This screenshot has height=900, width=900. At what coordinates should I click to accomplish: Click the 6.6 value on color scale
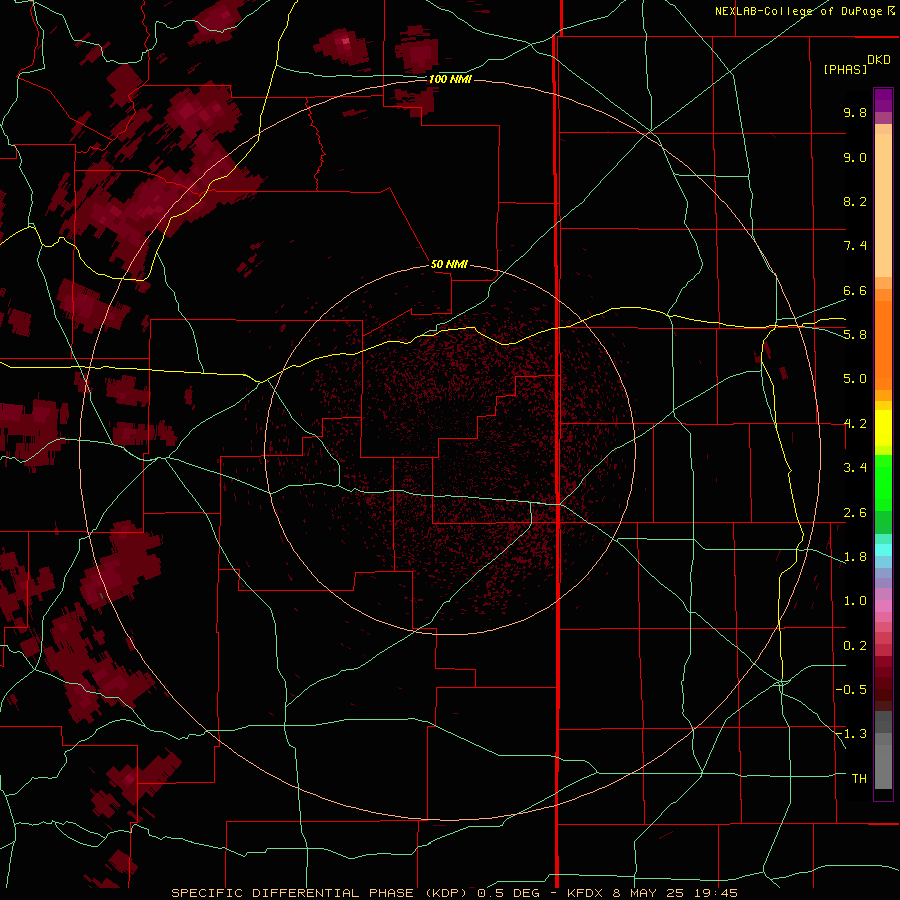pos(855,290)
